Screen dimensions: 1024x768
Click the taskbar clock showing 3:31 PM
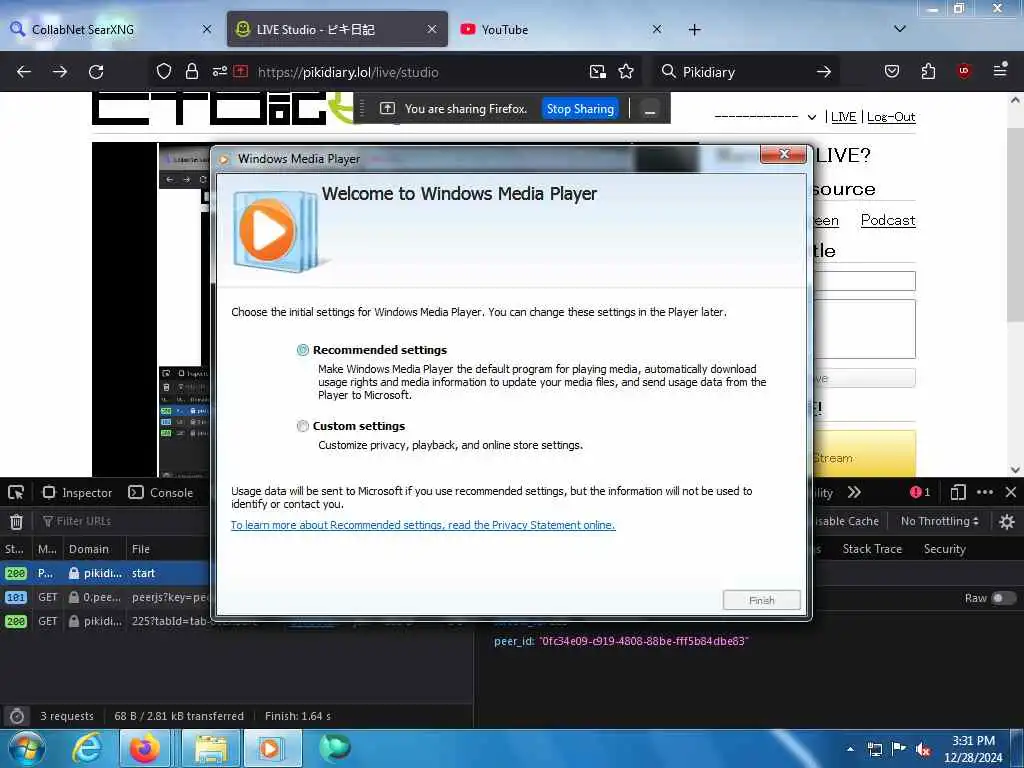coord(973,749)
